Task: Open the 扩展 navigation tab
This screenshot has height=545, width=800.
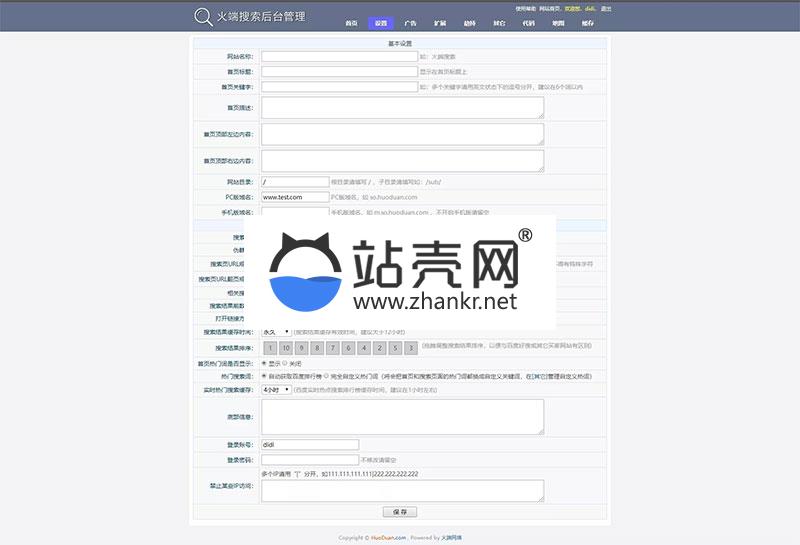Action: click(x=440, y=22)
